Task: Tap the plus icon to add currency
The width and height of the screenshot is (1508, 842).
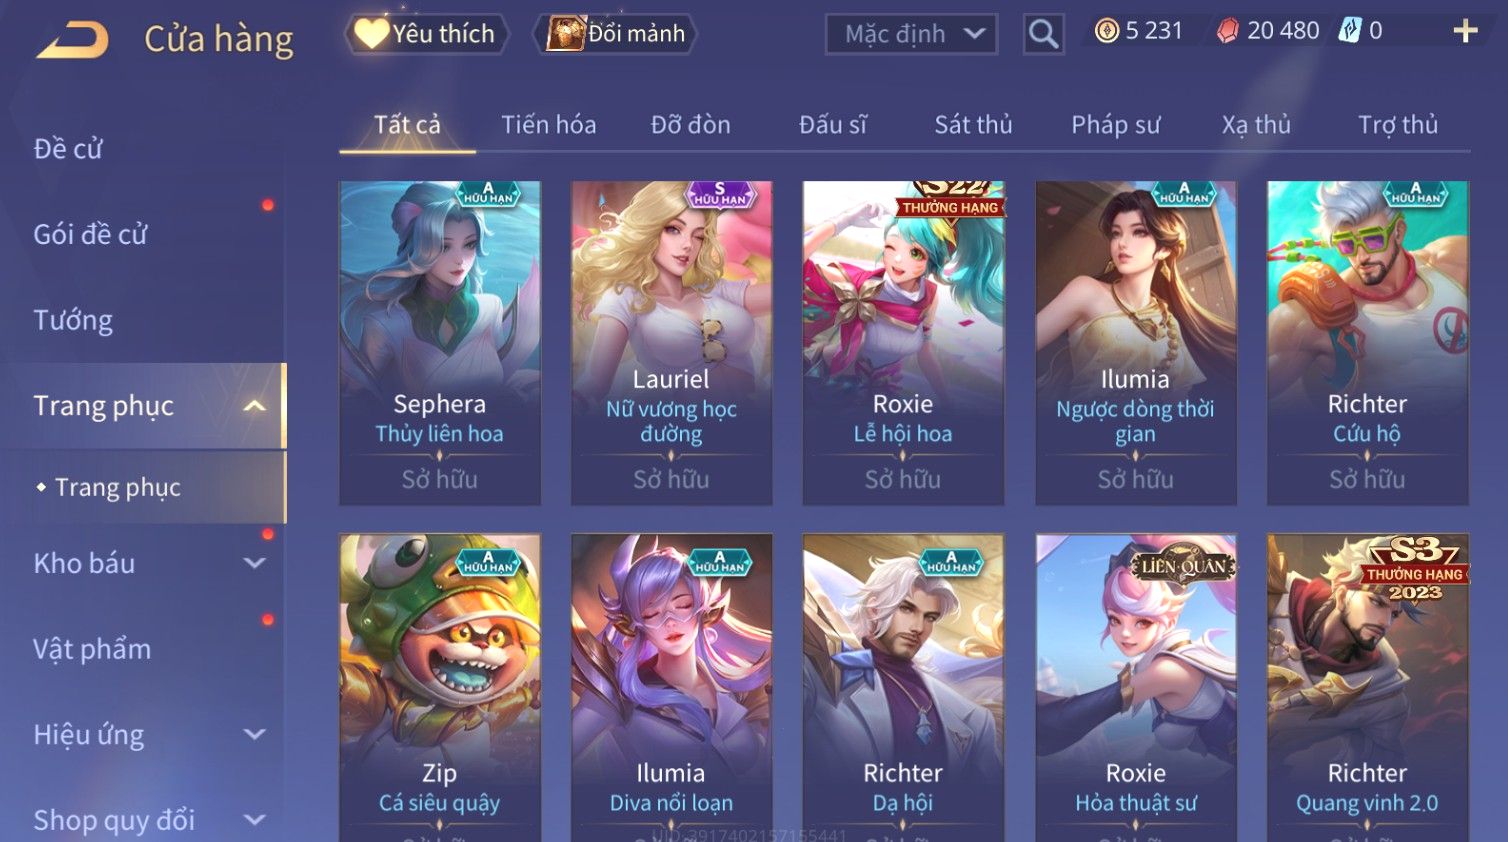Action: (1465, 32)
